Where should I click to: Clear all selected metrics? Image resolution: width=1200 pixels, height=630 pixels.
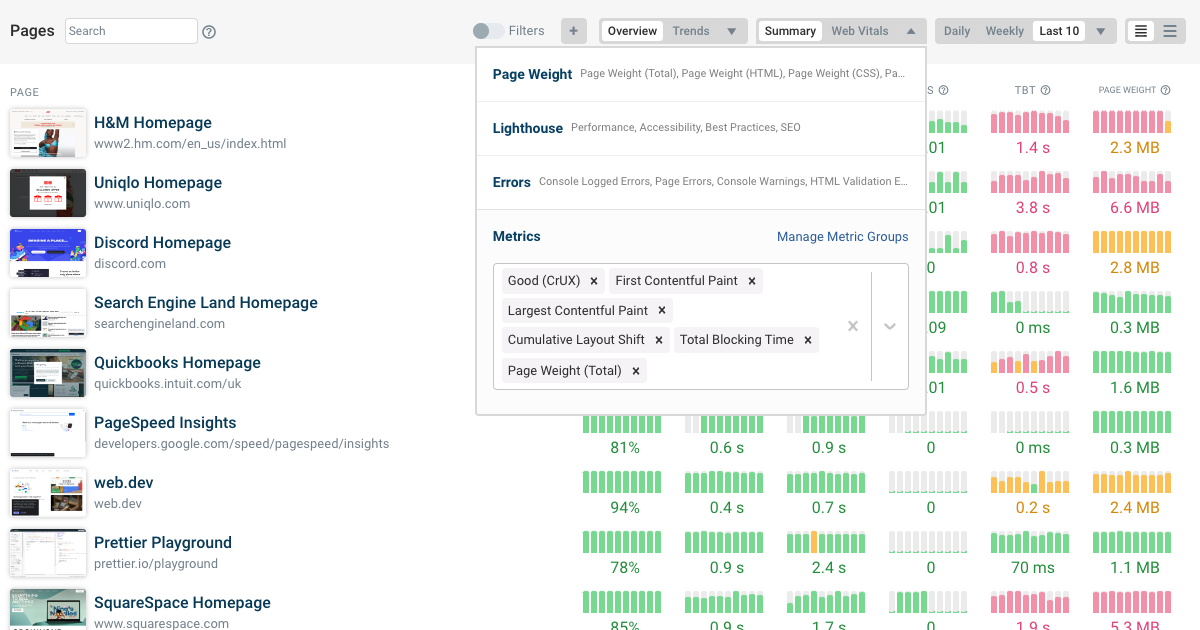tap(853, 326)
